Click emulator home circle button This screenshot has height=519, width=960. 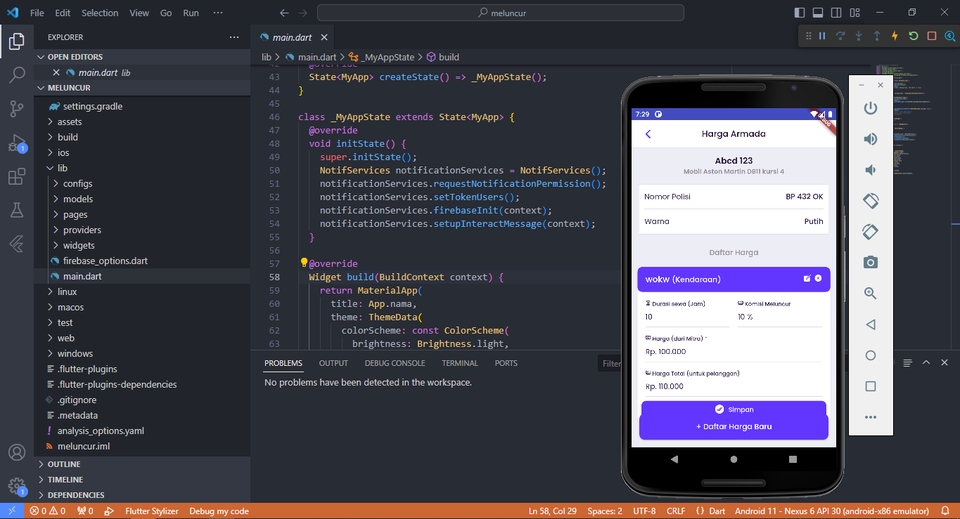point(871,355)
